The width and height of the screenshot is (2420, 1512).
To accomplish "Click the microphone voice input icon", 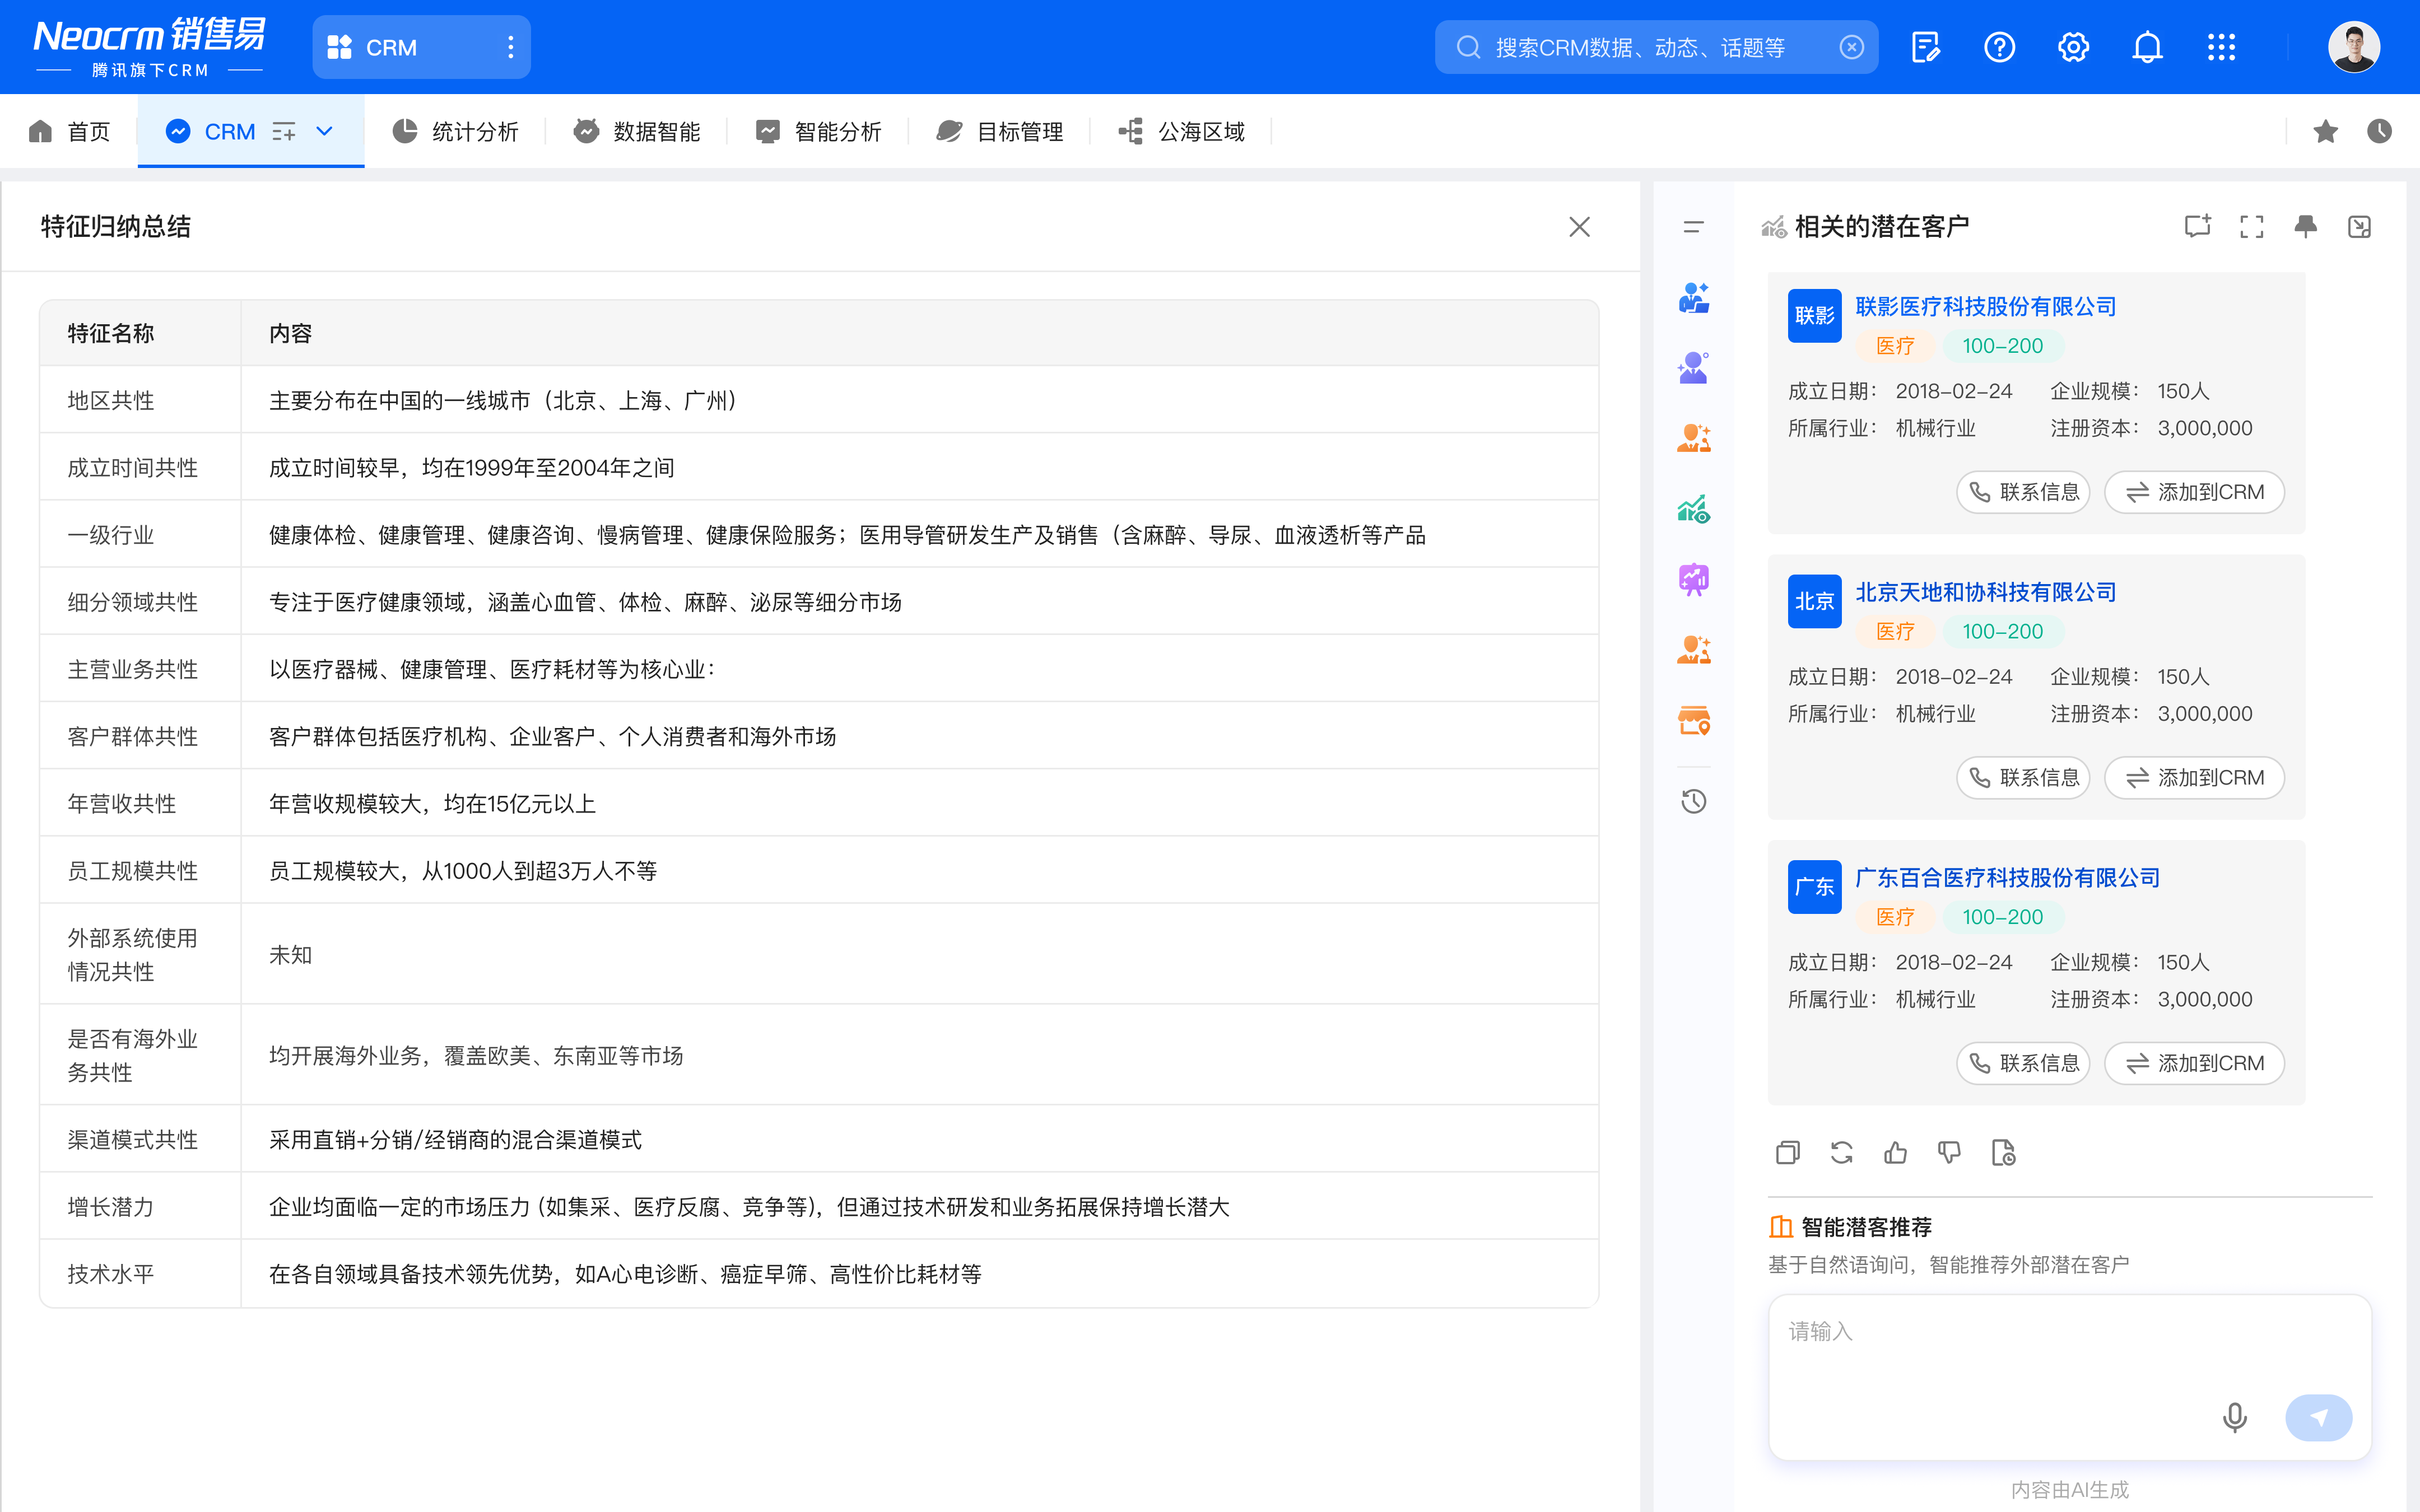I will point(2234,1417).
